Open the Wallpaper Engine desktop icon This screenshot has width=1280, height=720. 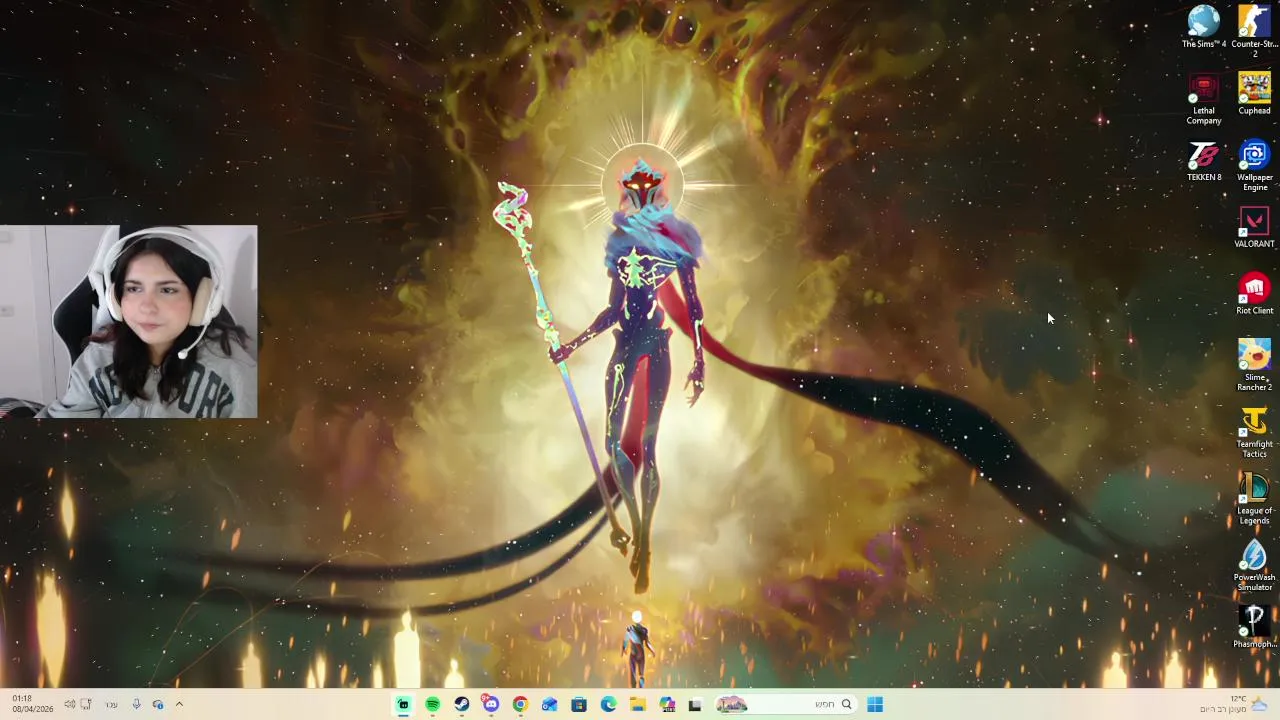click(x=1255, y=166)
